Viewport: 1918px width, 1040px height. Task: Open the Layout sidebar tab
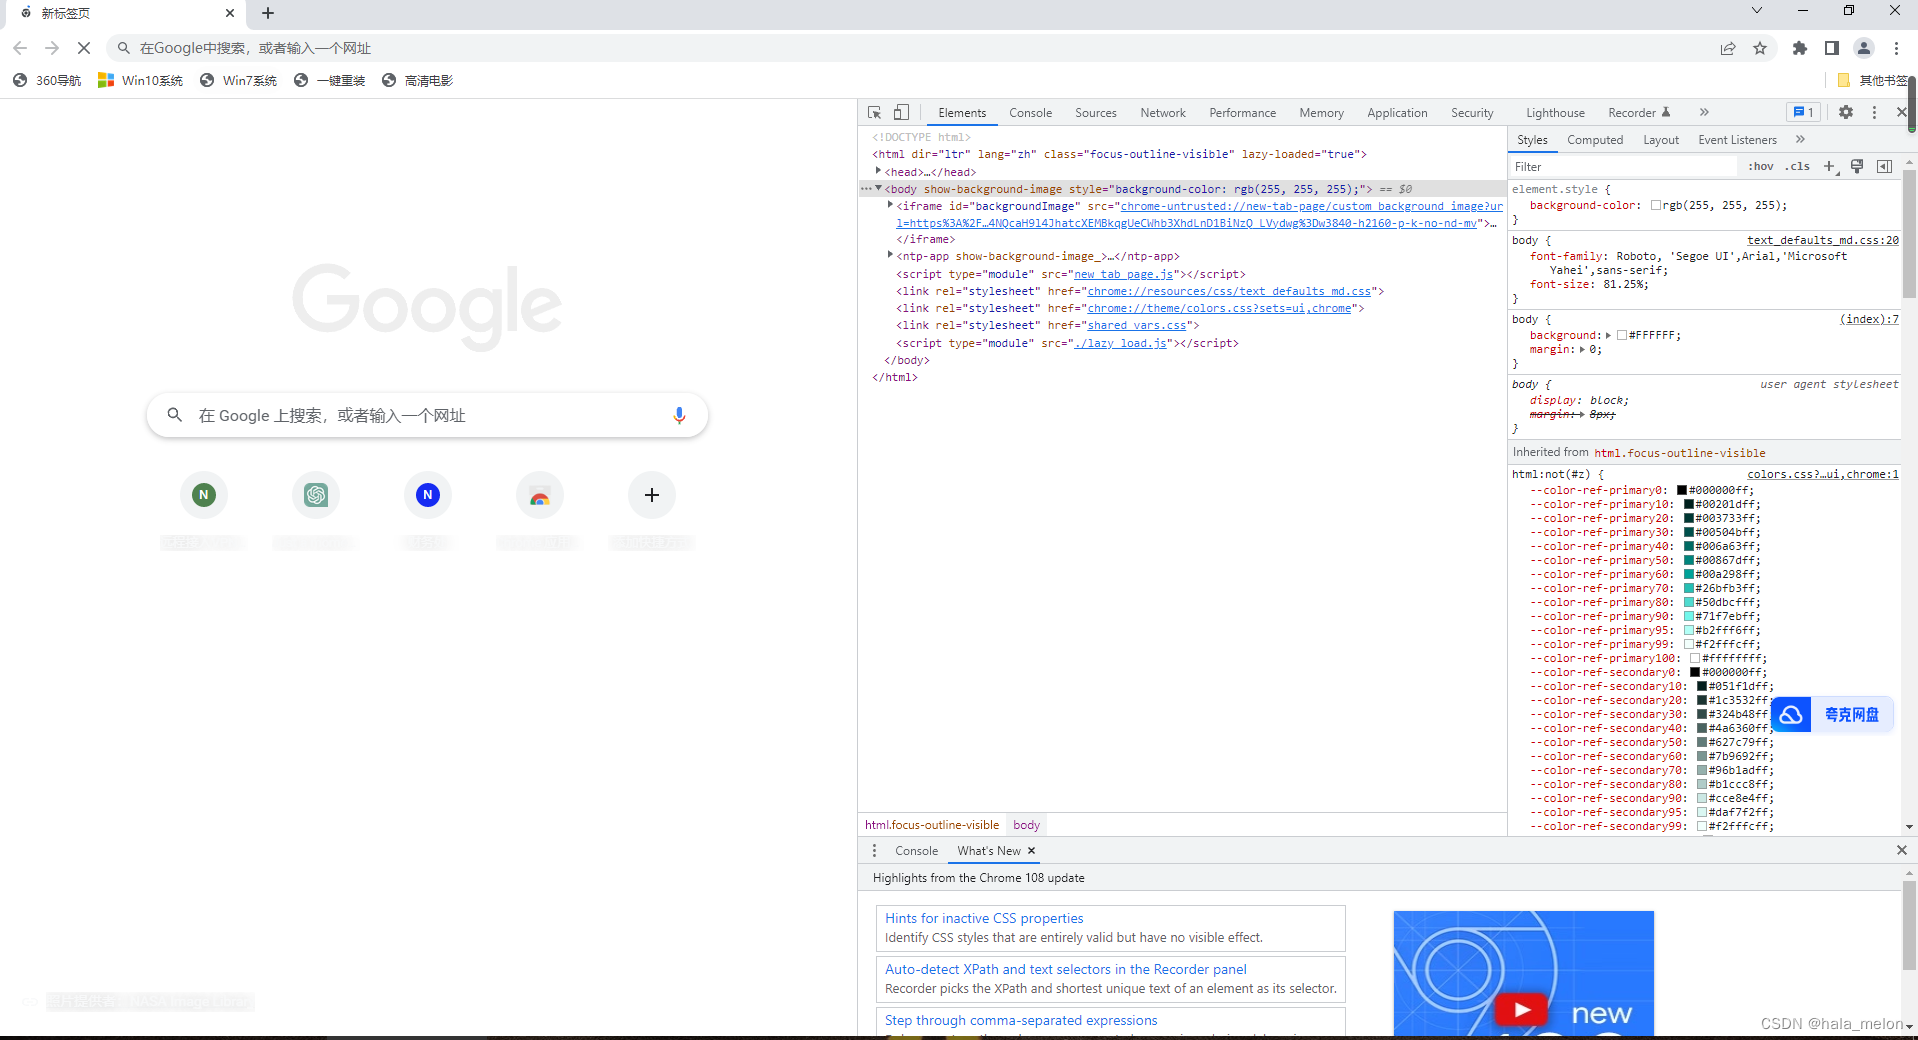click(1661, 140)
